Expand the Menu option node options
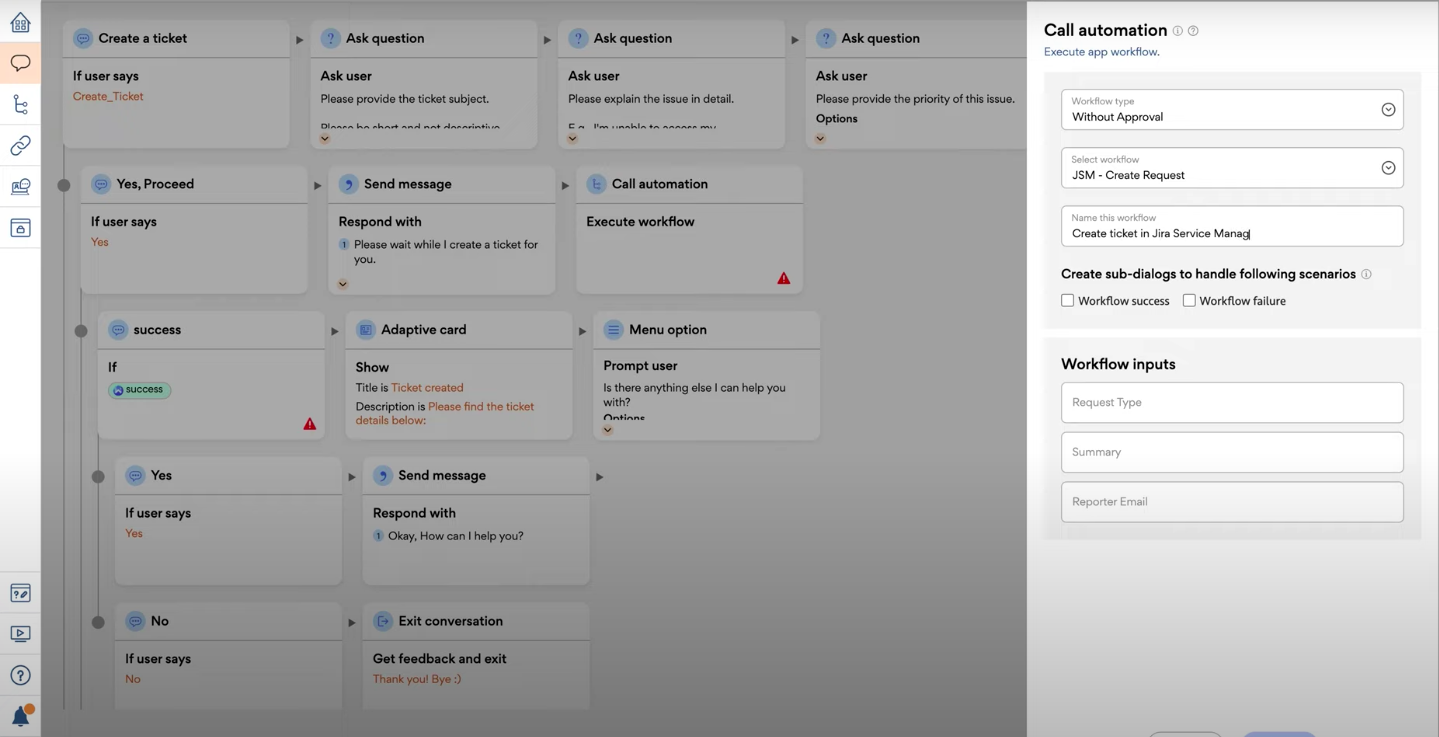 (x=607, y=430)
